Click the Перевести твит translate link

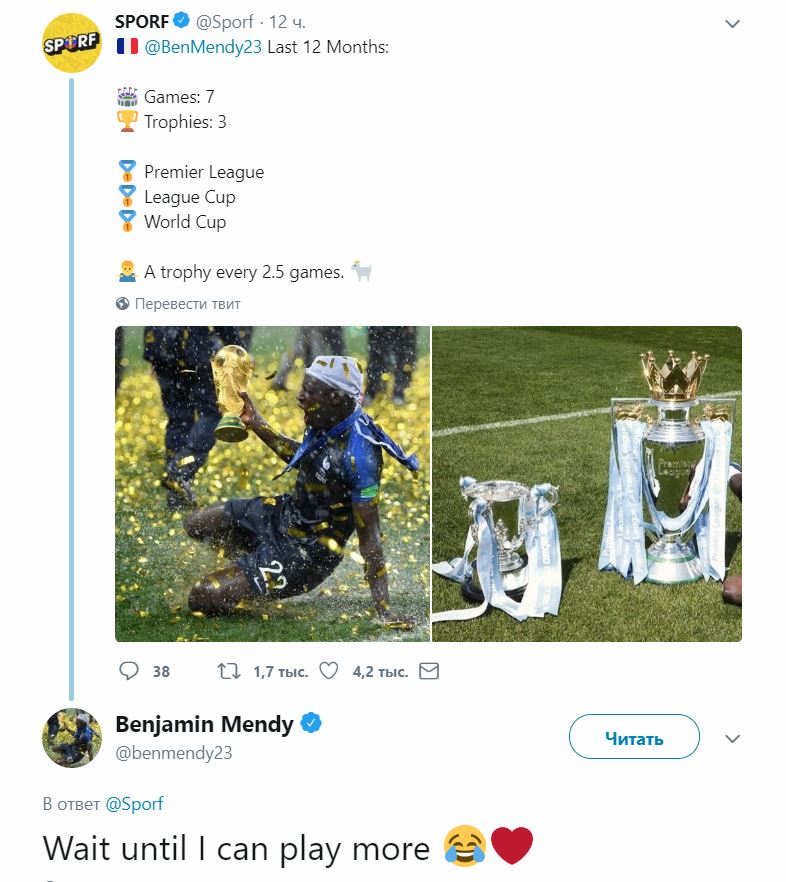point(187,304)
